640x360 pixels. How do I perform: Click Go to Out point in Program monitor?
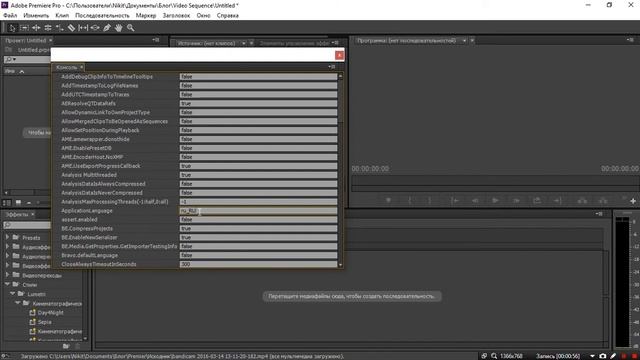click(557, 200)
